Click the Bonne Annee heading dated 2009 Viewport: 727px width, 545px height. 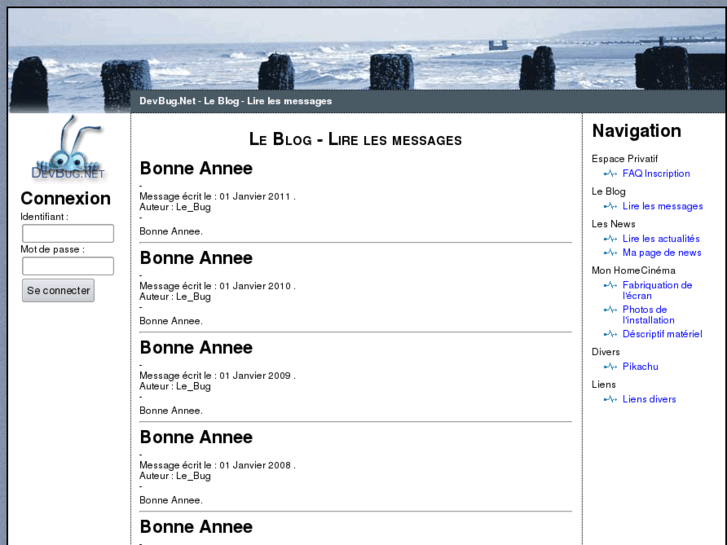click(196, 347)
